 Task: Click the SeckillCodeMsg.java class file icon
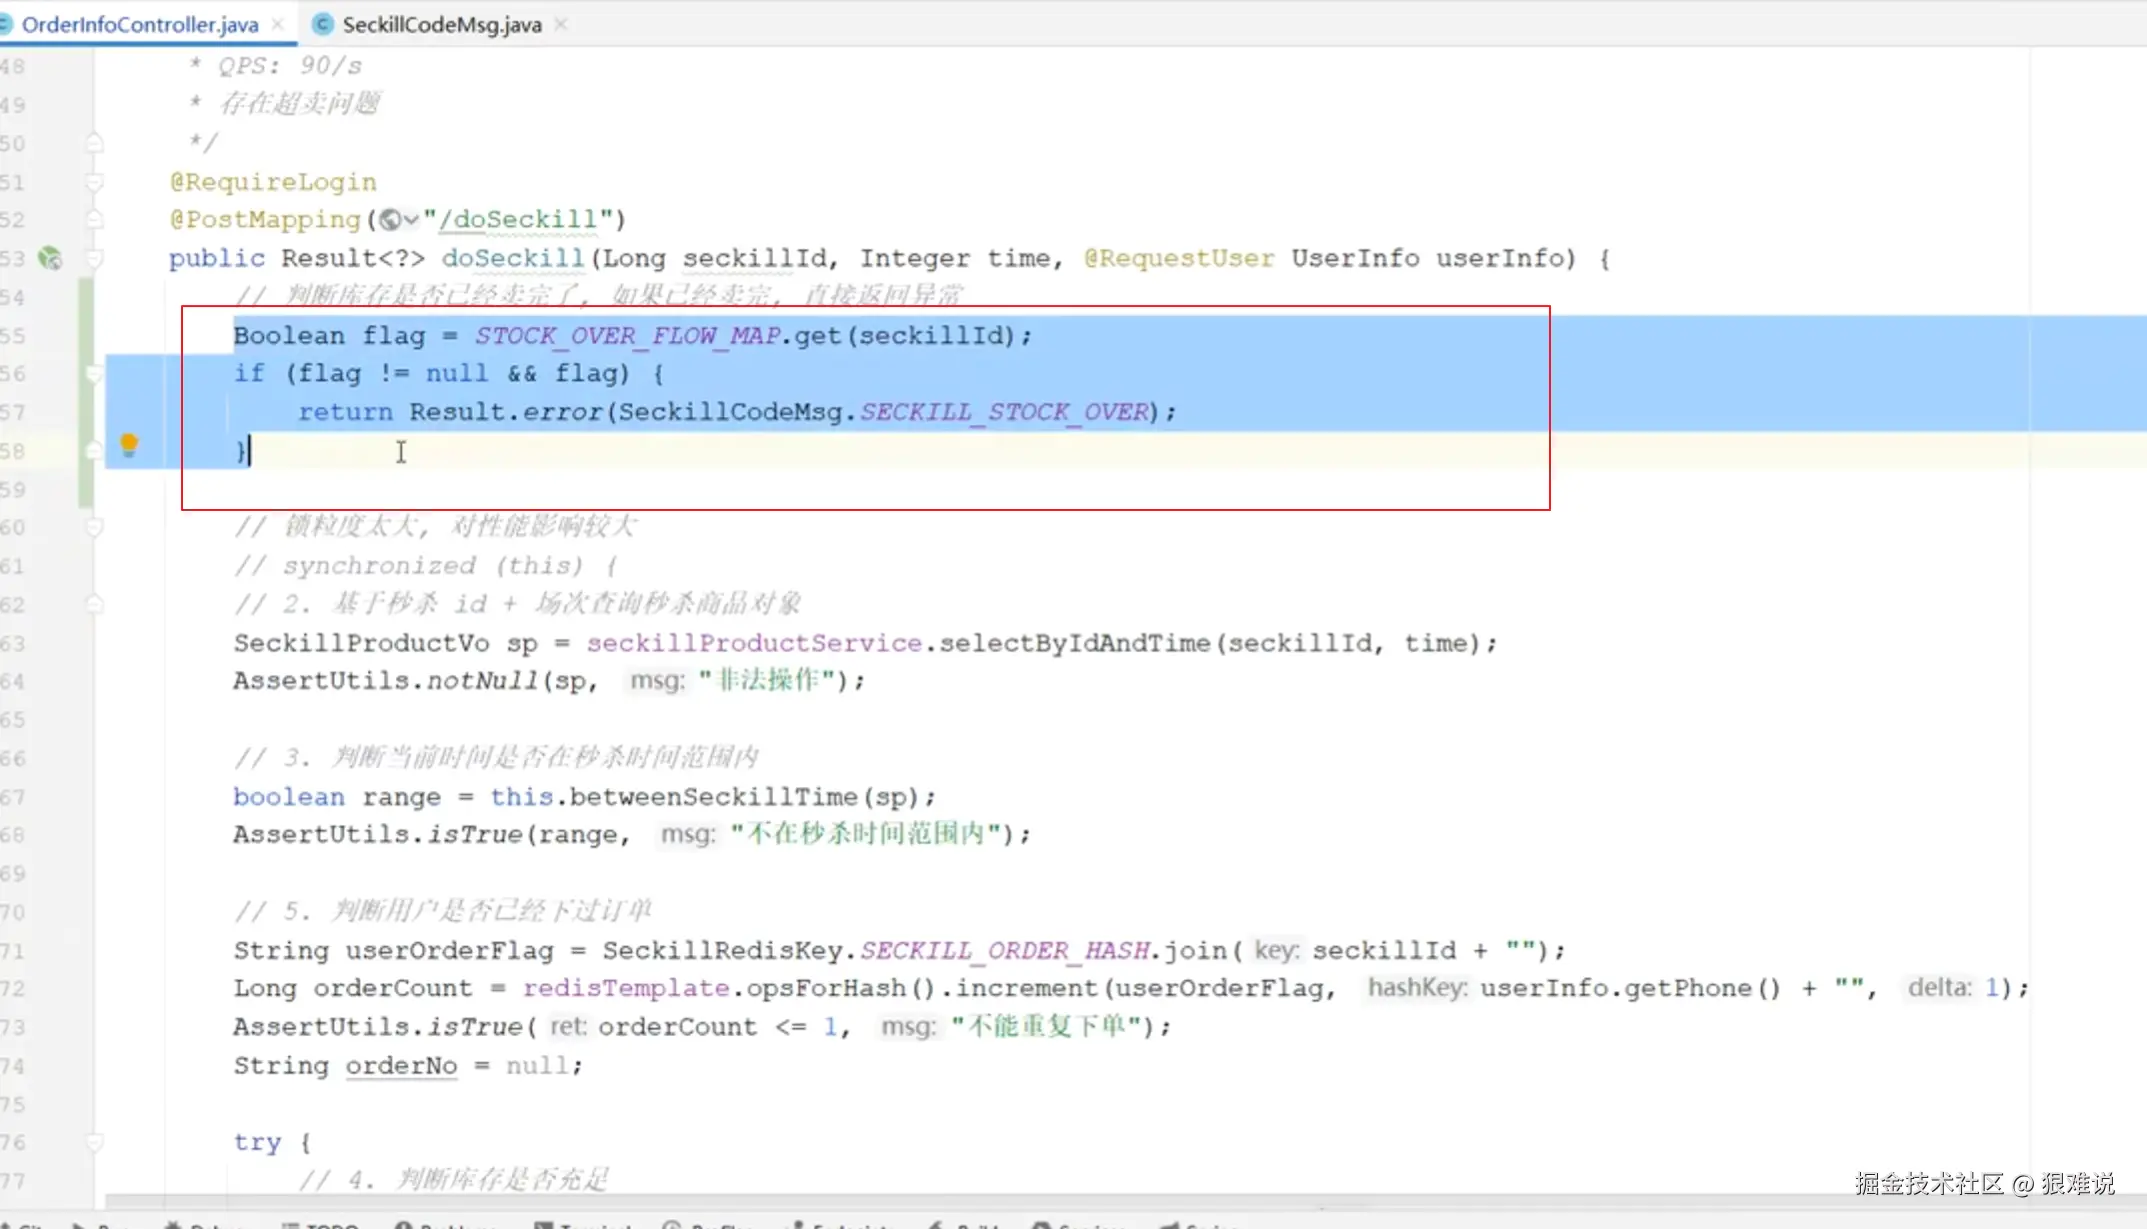pos(322,24)
